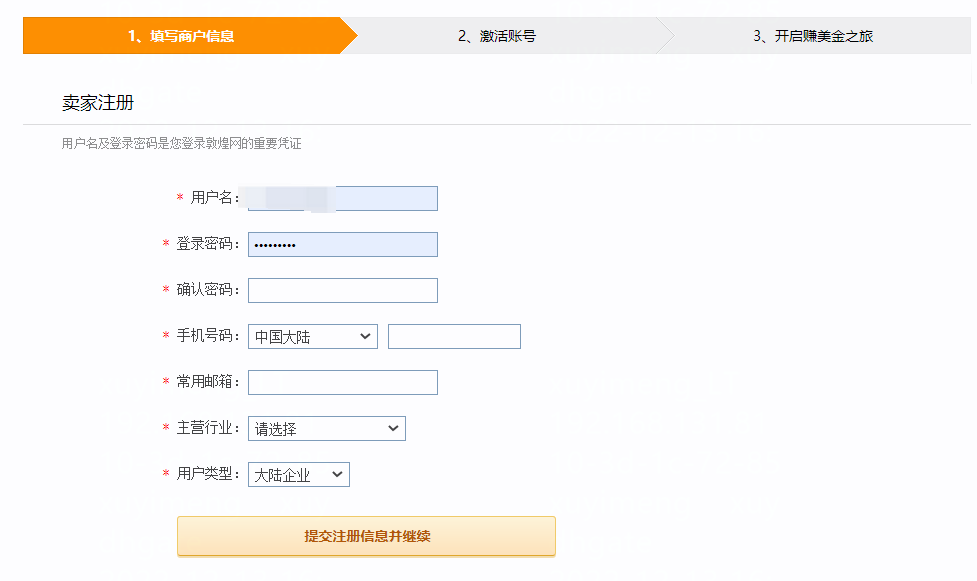Select the 确认密码 confirm password field
977x581 pixels.
pos(342,290)
